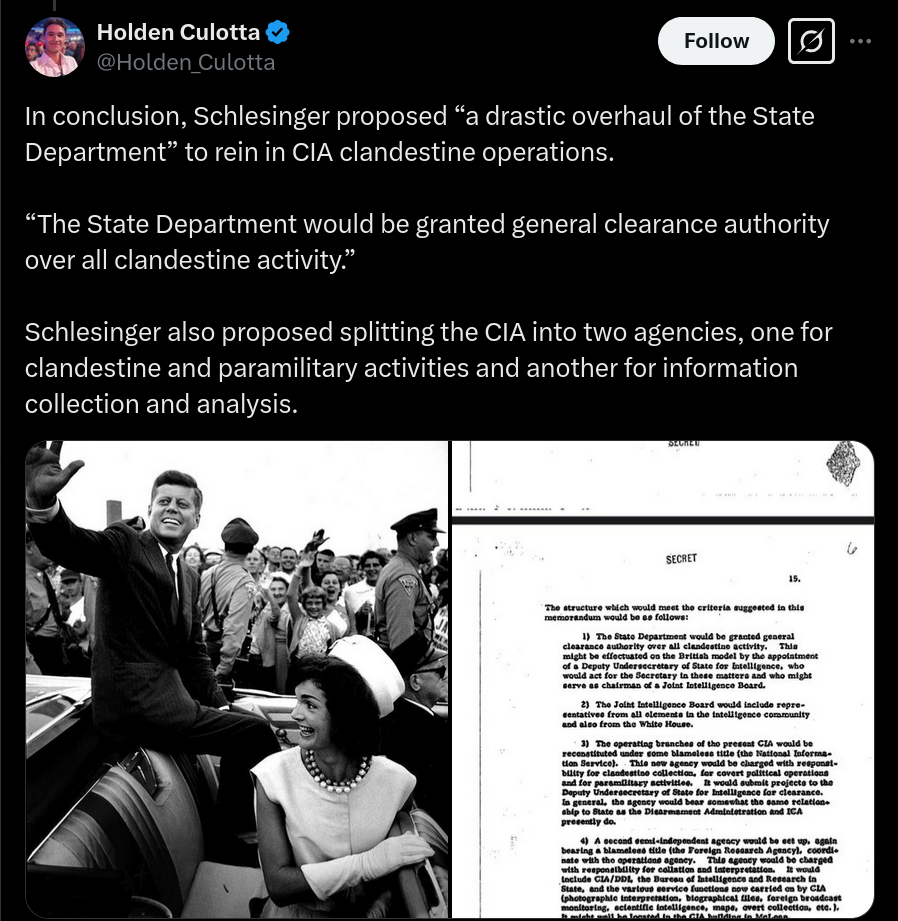
Task: Open the Grok explain-post icon
Action: pos(811,41)
